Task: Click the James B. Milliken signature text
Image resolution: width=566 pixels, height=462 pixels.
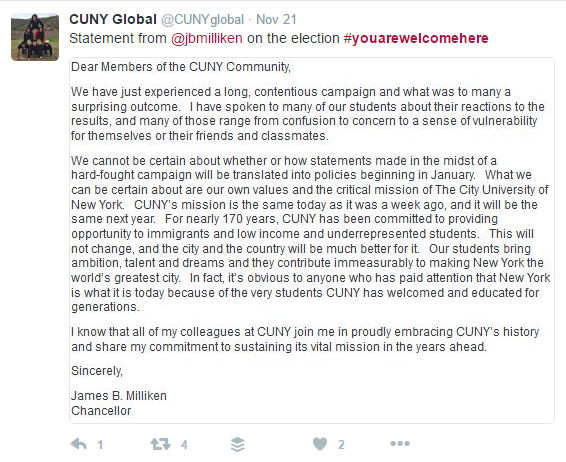Action: [119, 396]
